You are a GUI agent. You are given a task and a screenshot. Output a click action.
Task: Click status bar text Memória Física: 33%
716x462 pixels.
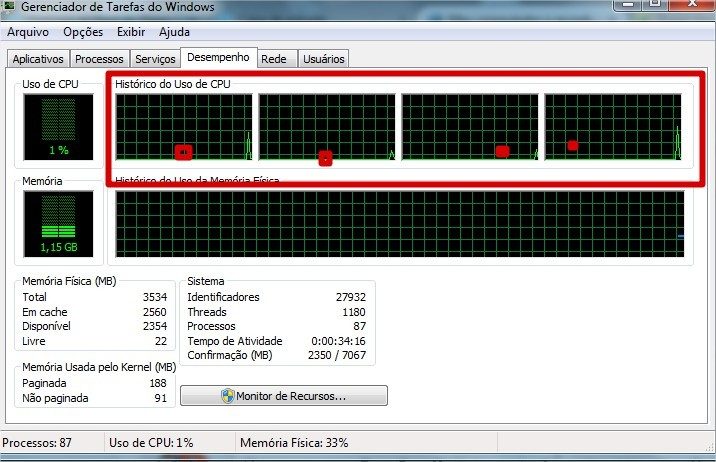[294, 443]
